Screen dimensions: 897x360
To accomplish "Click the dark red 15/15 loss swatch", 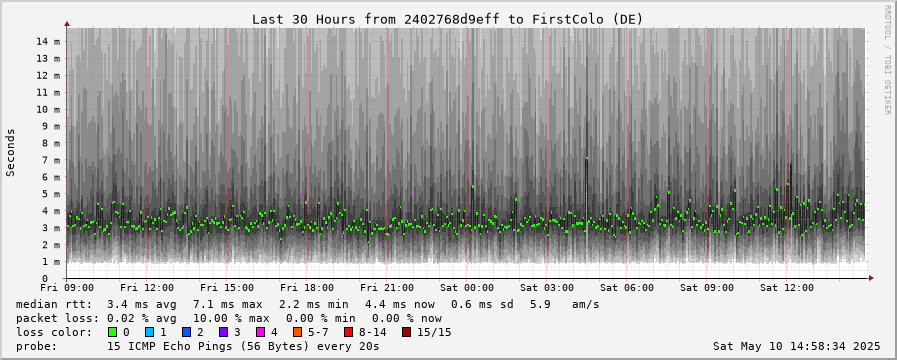I will point(406,332).
